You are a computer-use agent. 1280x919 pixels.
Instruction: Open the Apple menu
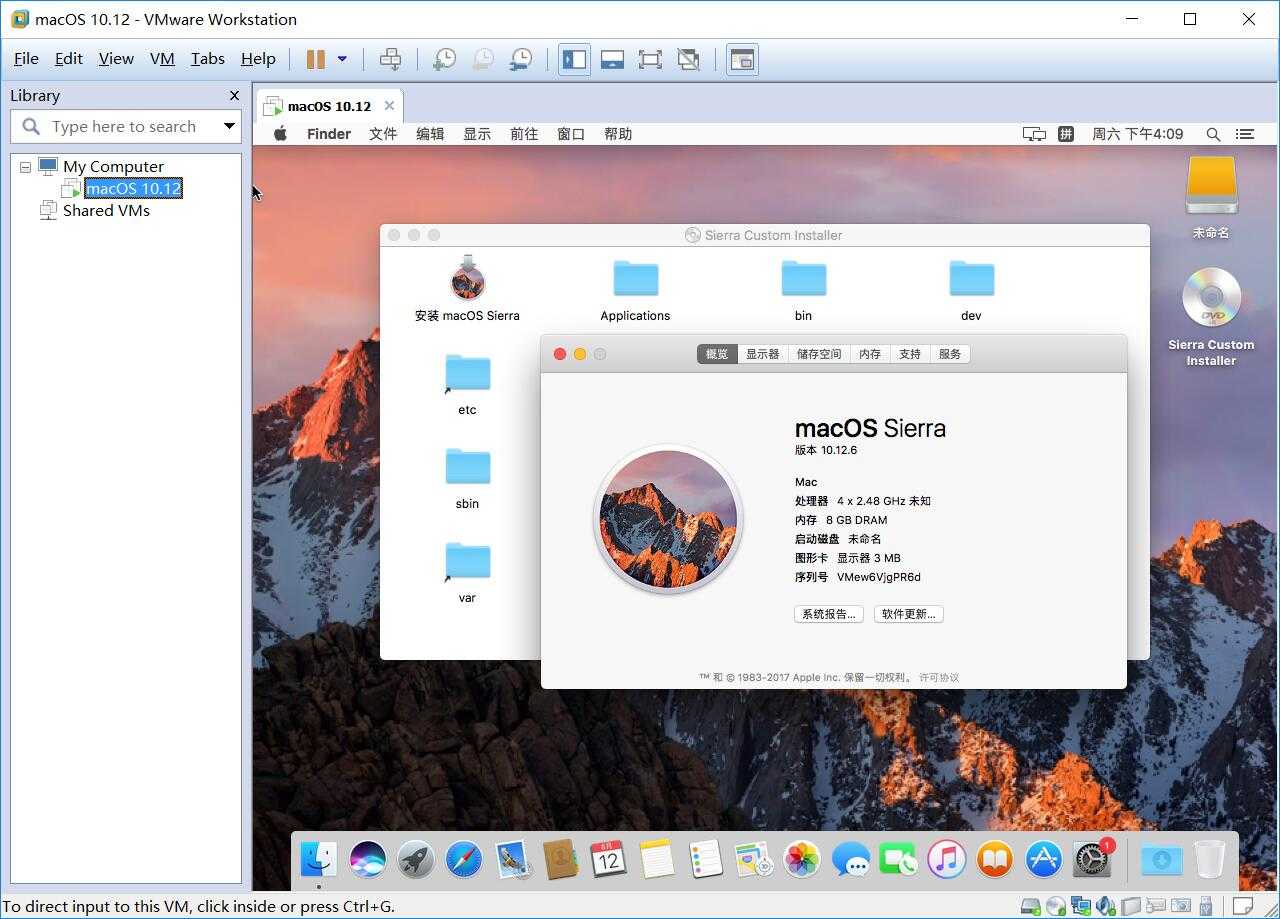[280, 134]
